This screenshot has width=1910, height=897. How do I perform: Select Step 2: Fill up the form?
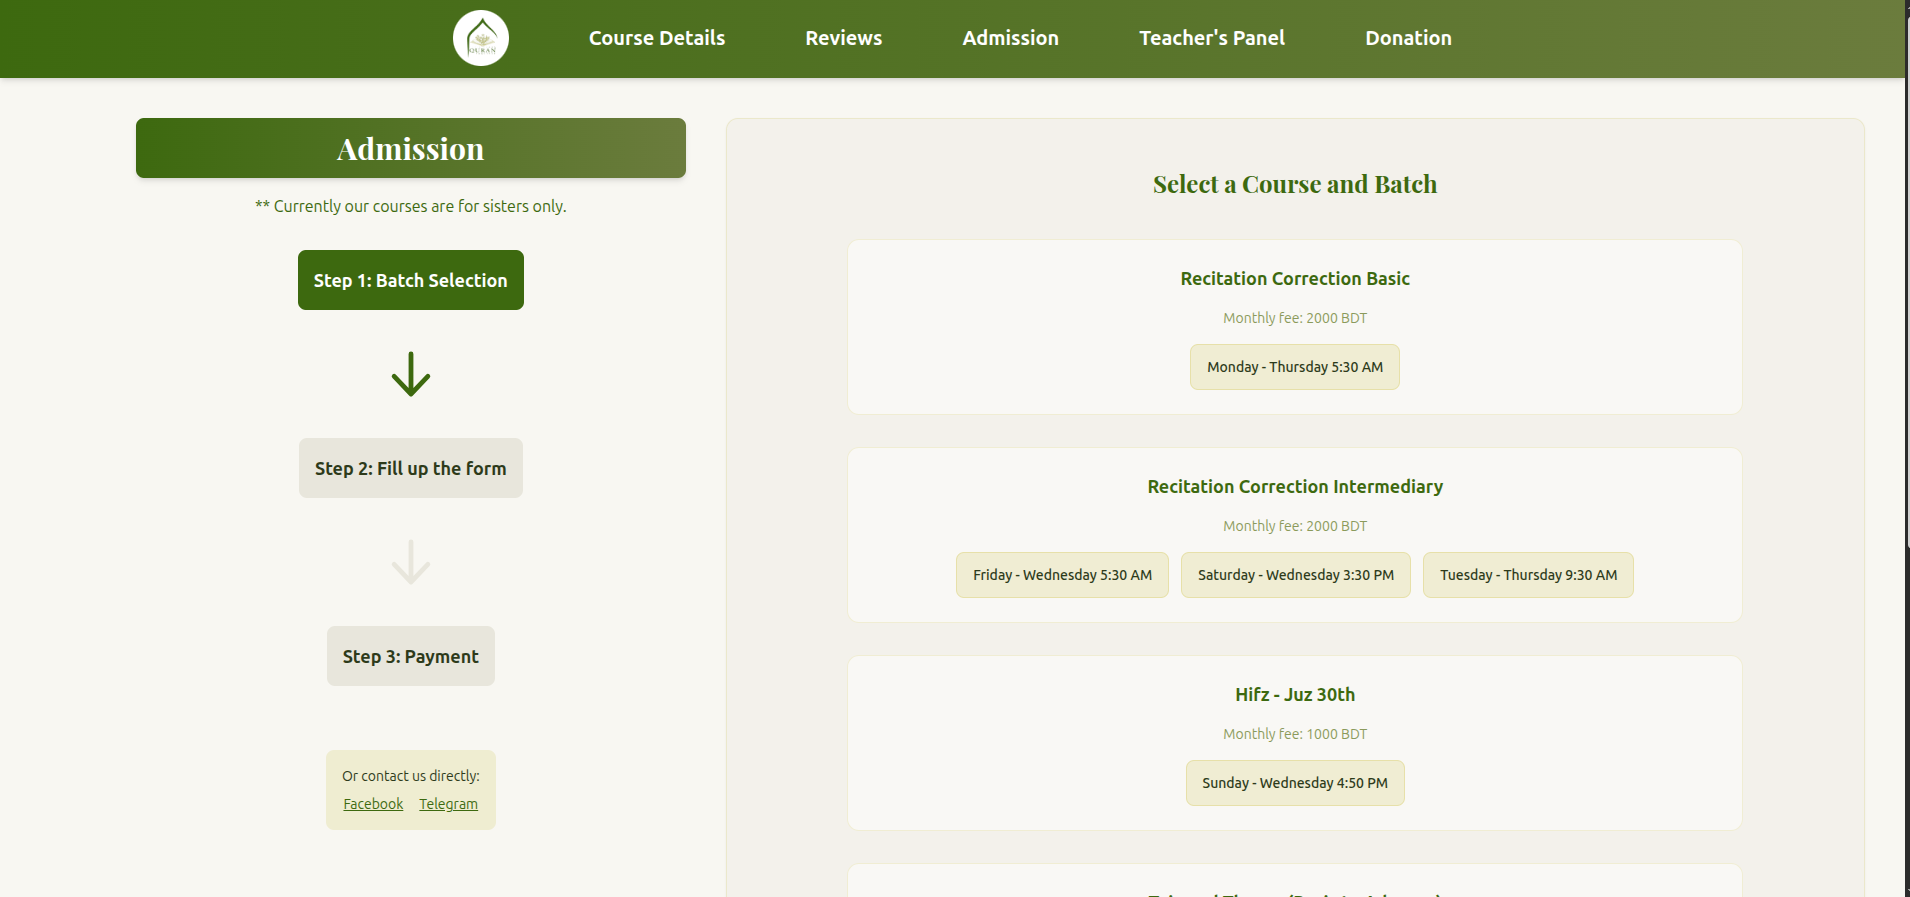coord(411,468)
